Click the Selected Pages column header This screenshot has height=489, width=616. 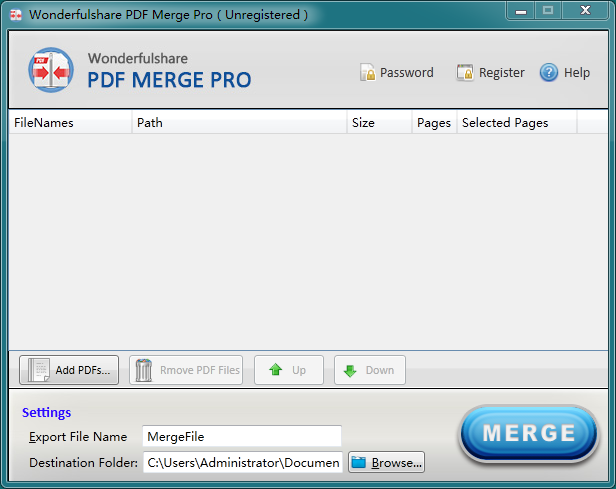(517, 123)
